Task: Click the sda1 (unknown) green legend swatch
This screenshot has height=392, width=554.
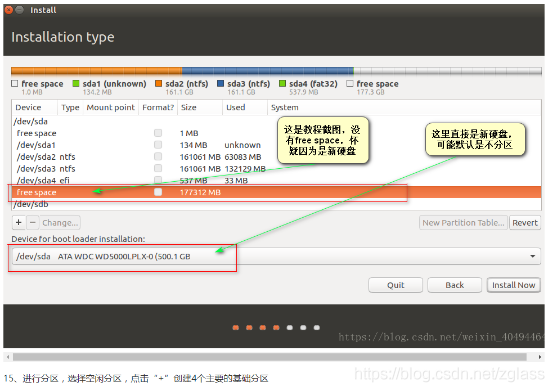Action: point(76,84)
